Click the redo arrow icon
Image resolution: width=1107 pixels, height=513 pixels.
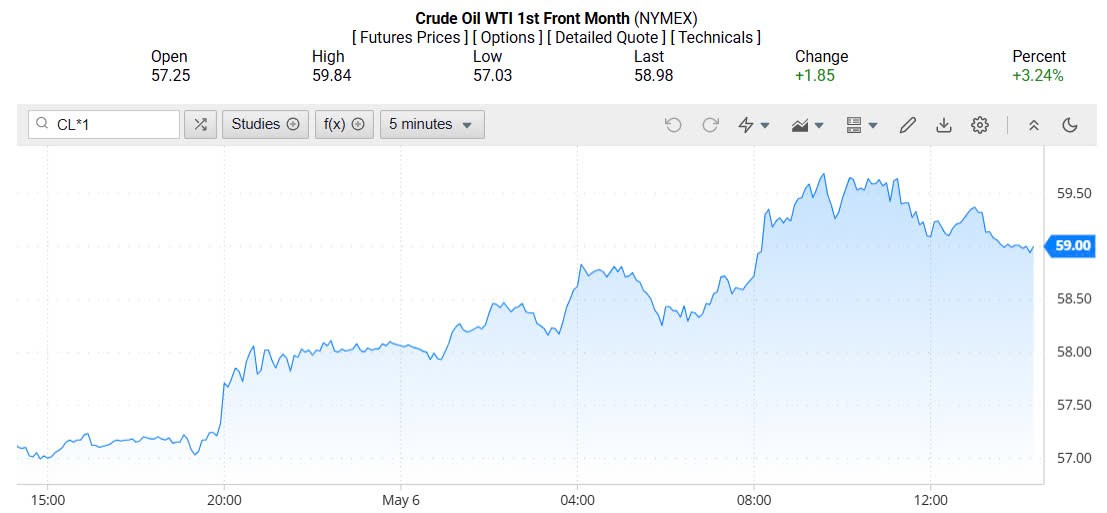(710, 125)
